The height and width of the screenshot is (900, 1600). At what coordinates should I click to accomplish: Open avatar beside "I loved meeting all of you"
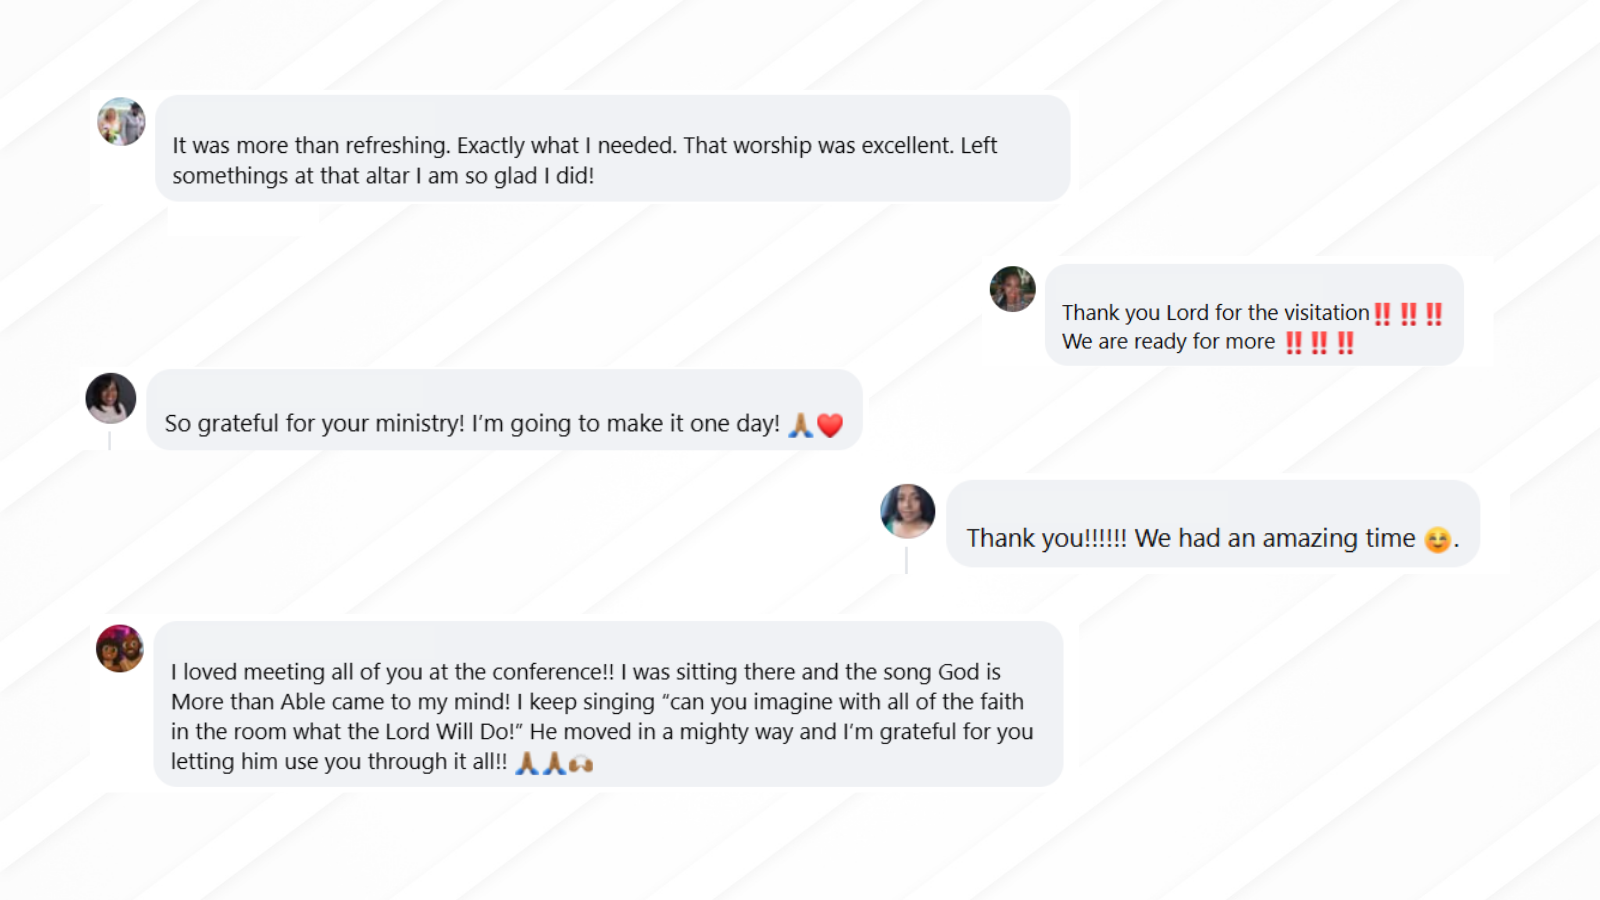120,648
